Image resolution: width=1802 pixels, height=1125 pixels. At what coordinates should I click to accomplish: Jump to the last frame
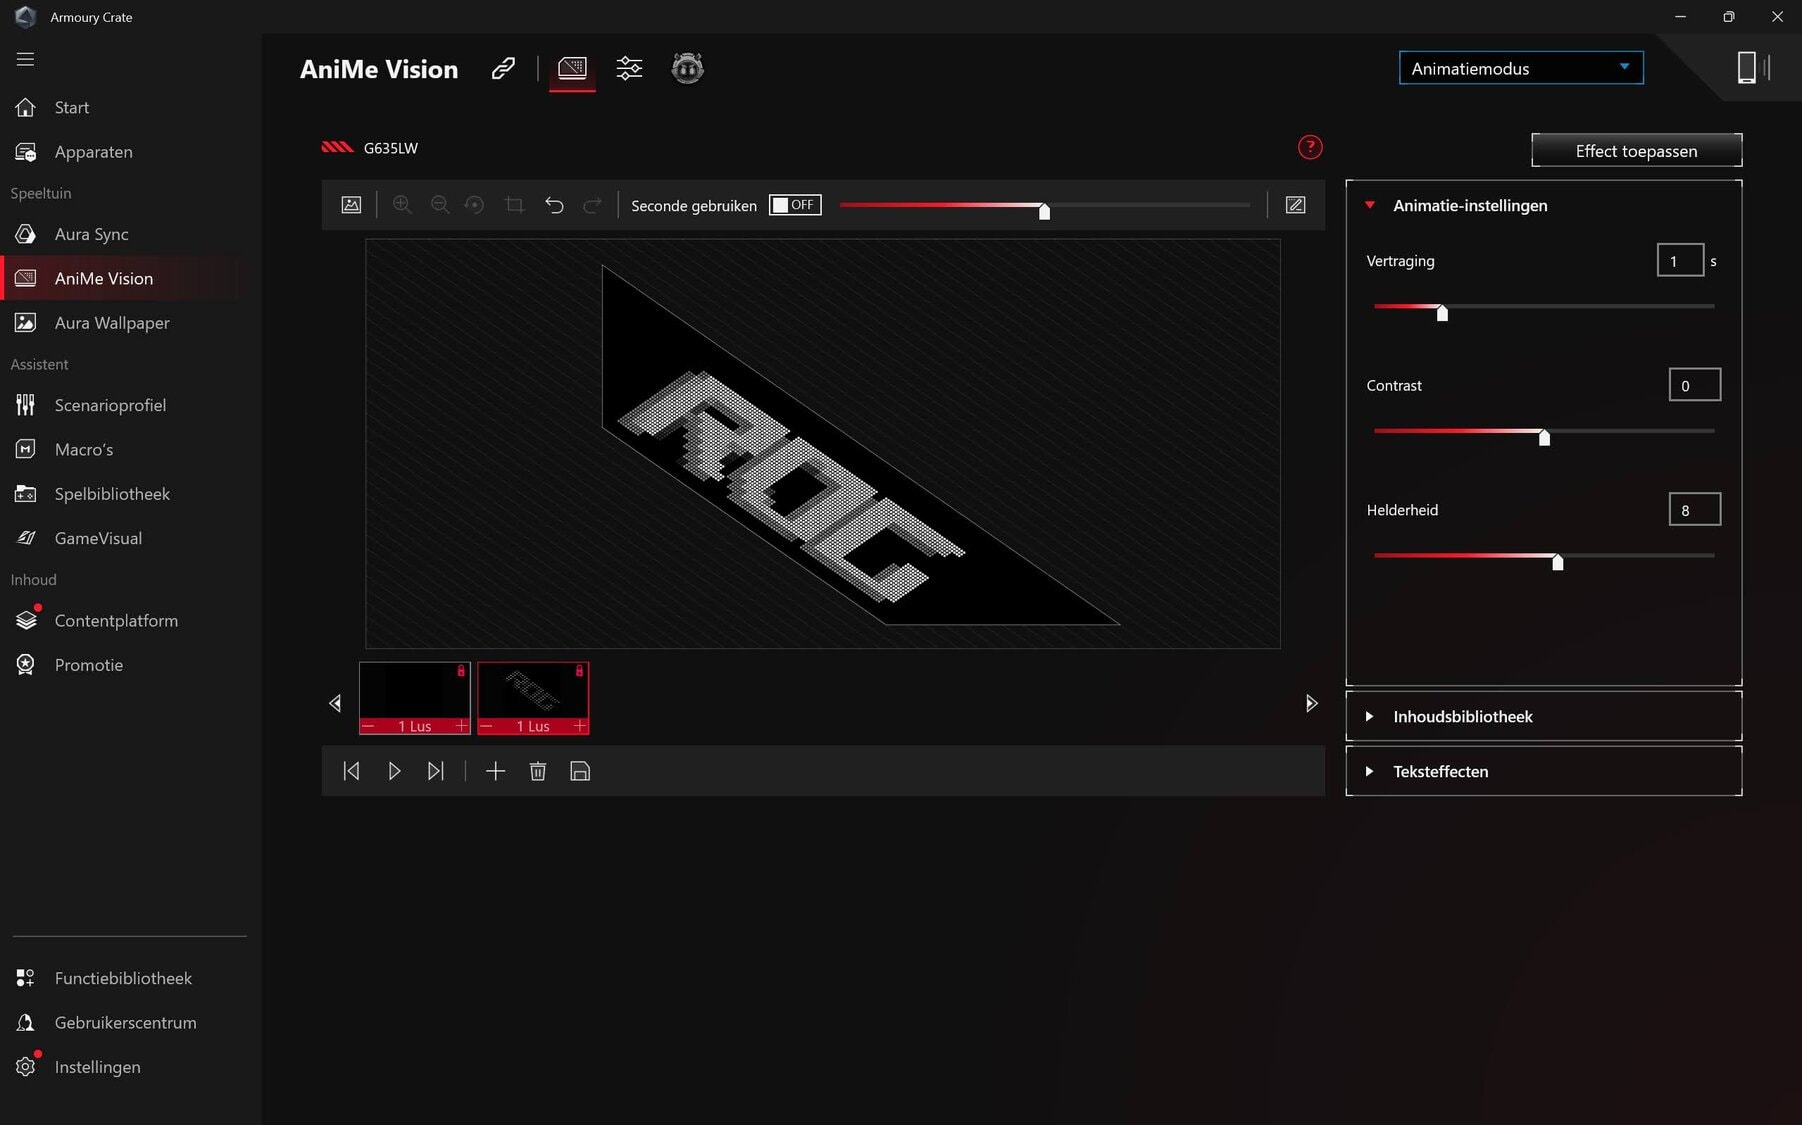(x=435, y=771)
